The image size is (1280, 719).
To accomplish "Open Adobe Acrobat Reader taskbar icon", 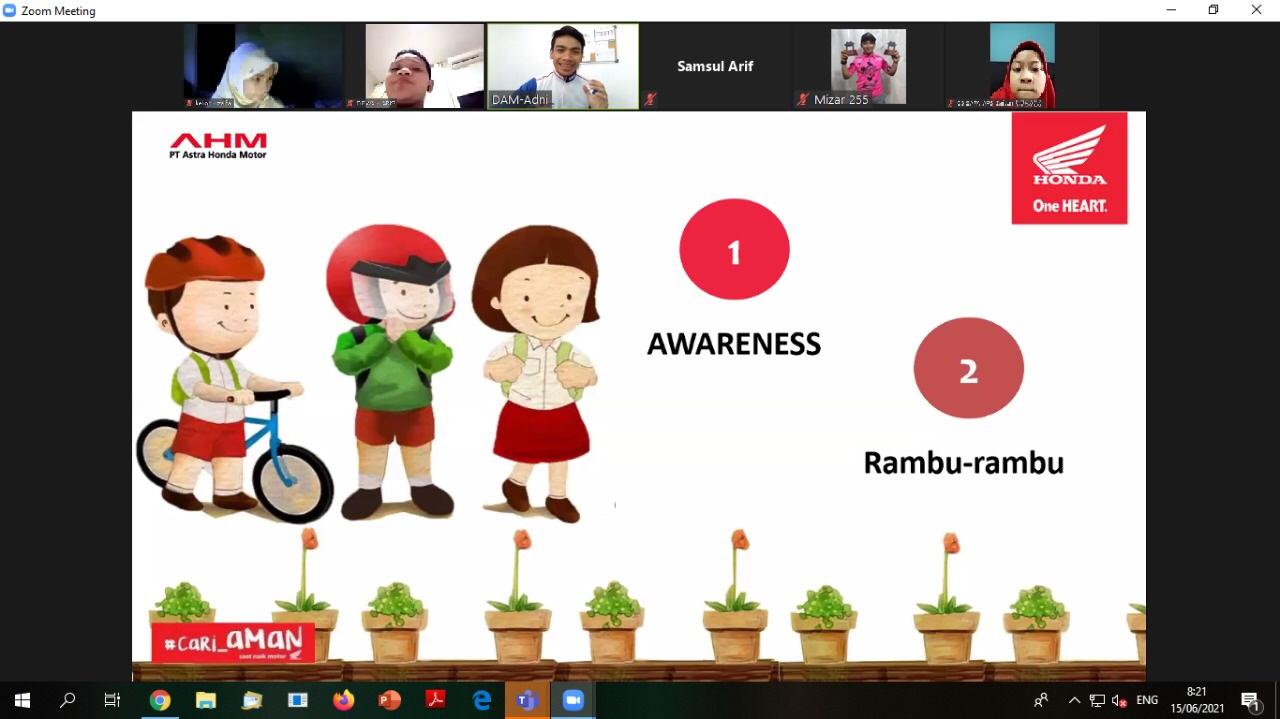I will pos(436,700).
